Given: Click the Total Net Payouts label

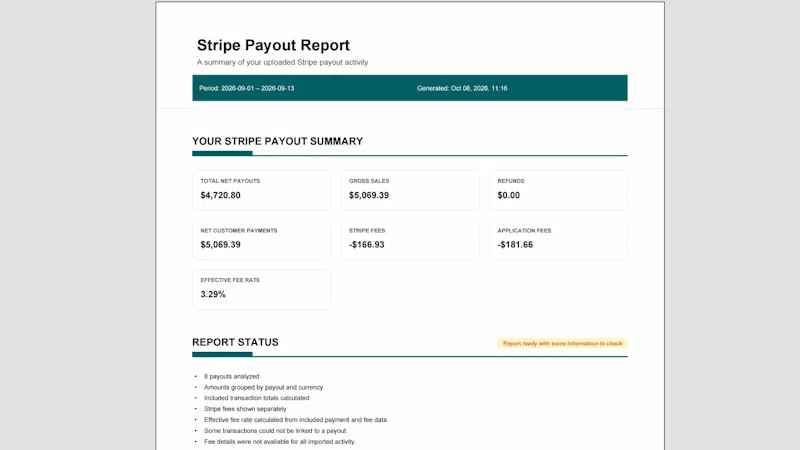Looking at the screenshot, I should tap(230, 181).
